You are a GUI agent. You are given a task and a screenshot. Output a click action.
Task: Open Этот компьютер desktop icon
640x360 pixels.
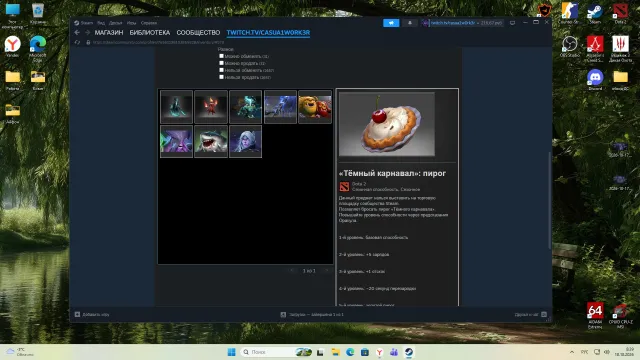click(x=13, y=16)
